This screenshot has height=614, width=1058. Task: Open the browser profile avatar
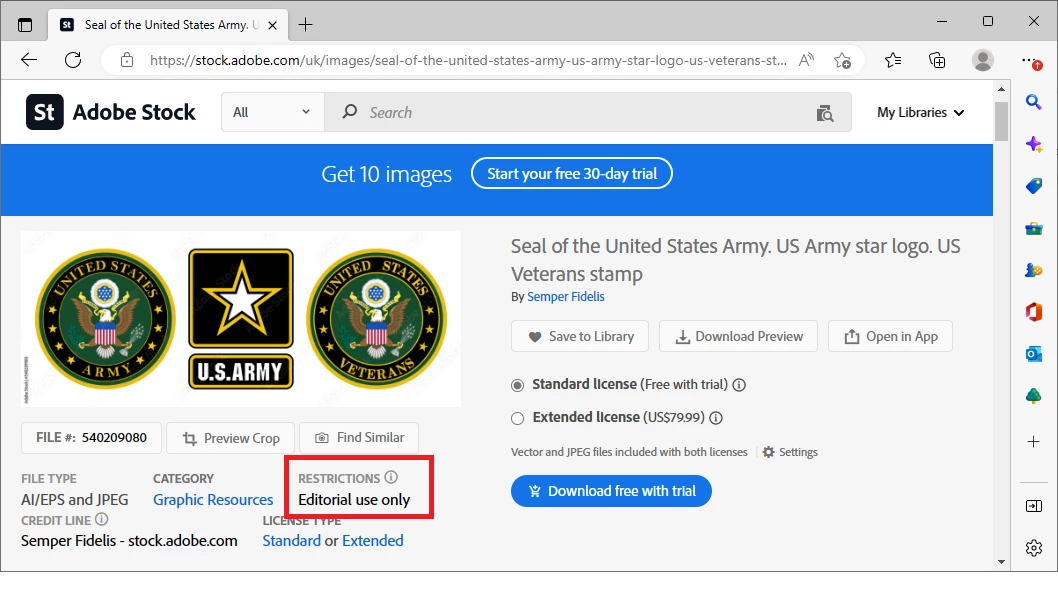click(982, 60)
